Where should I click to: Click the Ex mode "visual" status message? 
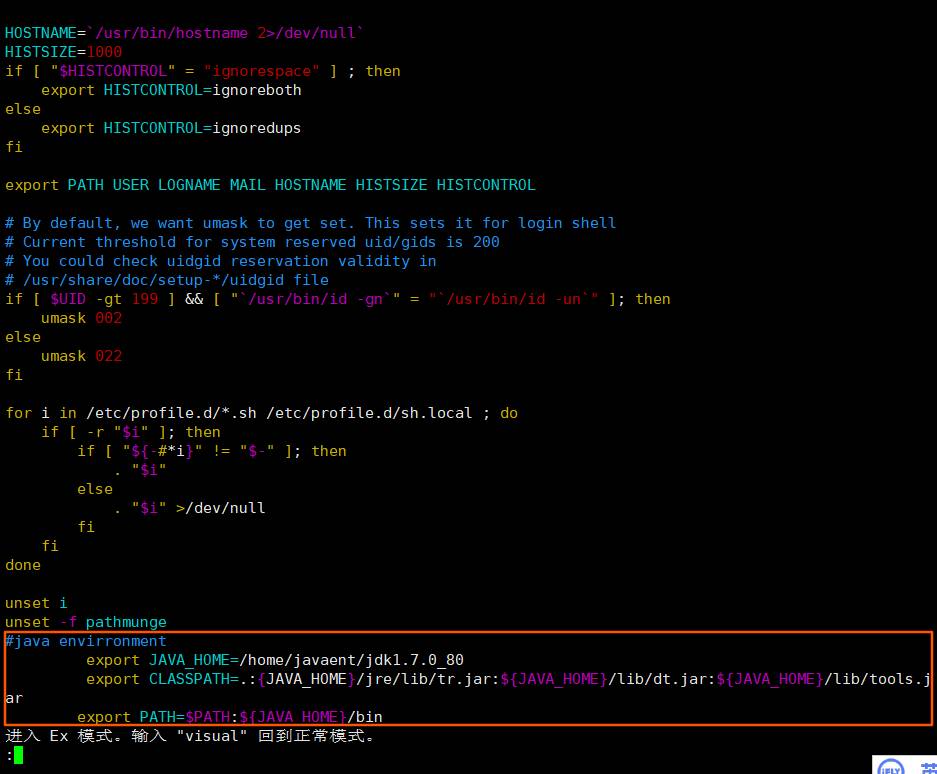point(190,736)
